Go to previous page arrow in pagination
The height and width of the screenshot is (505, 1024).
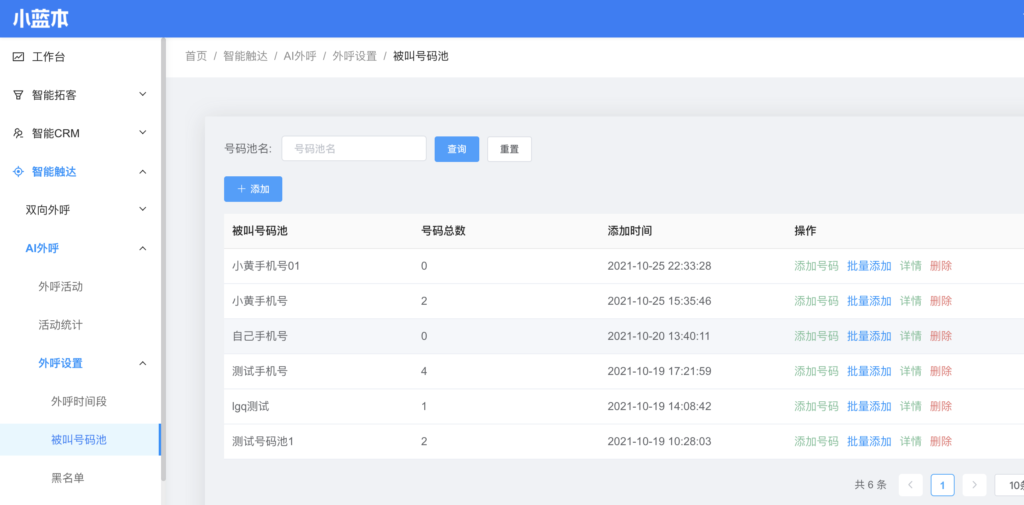[910, 485]
